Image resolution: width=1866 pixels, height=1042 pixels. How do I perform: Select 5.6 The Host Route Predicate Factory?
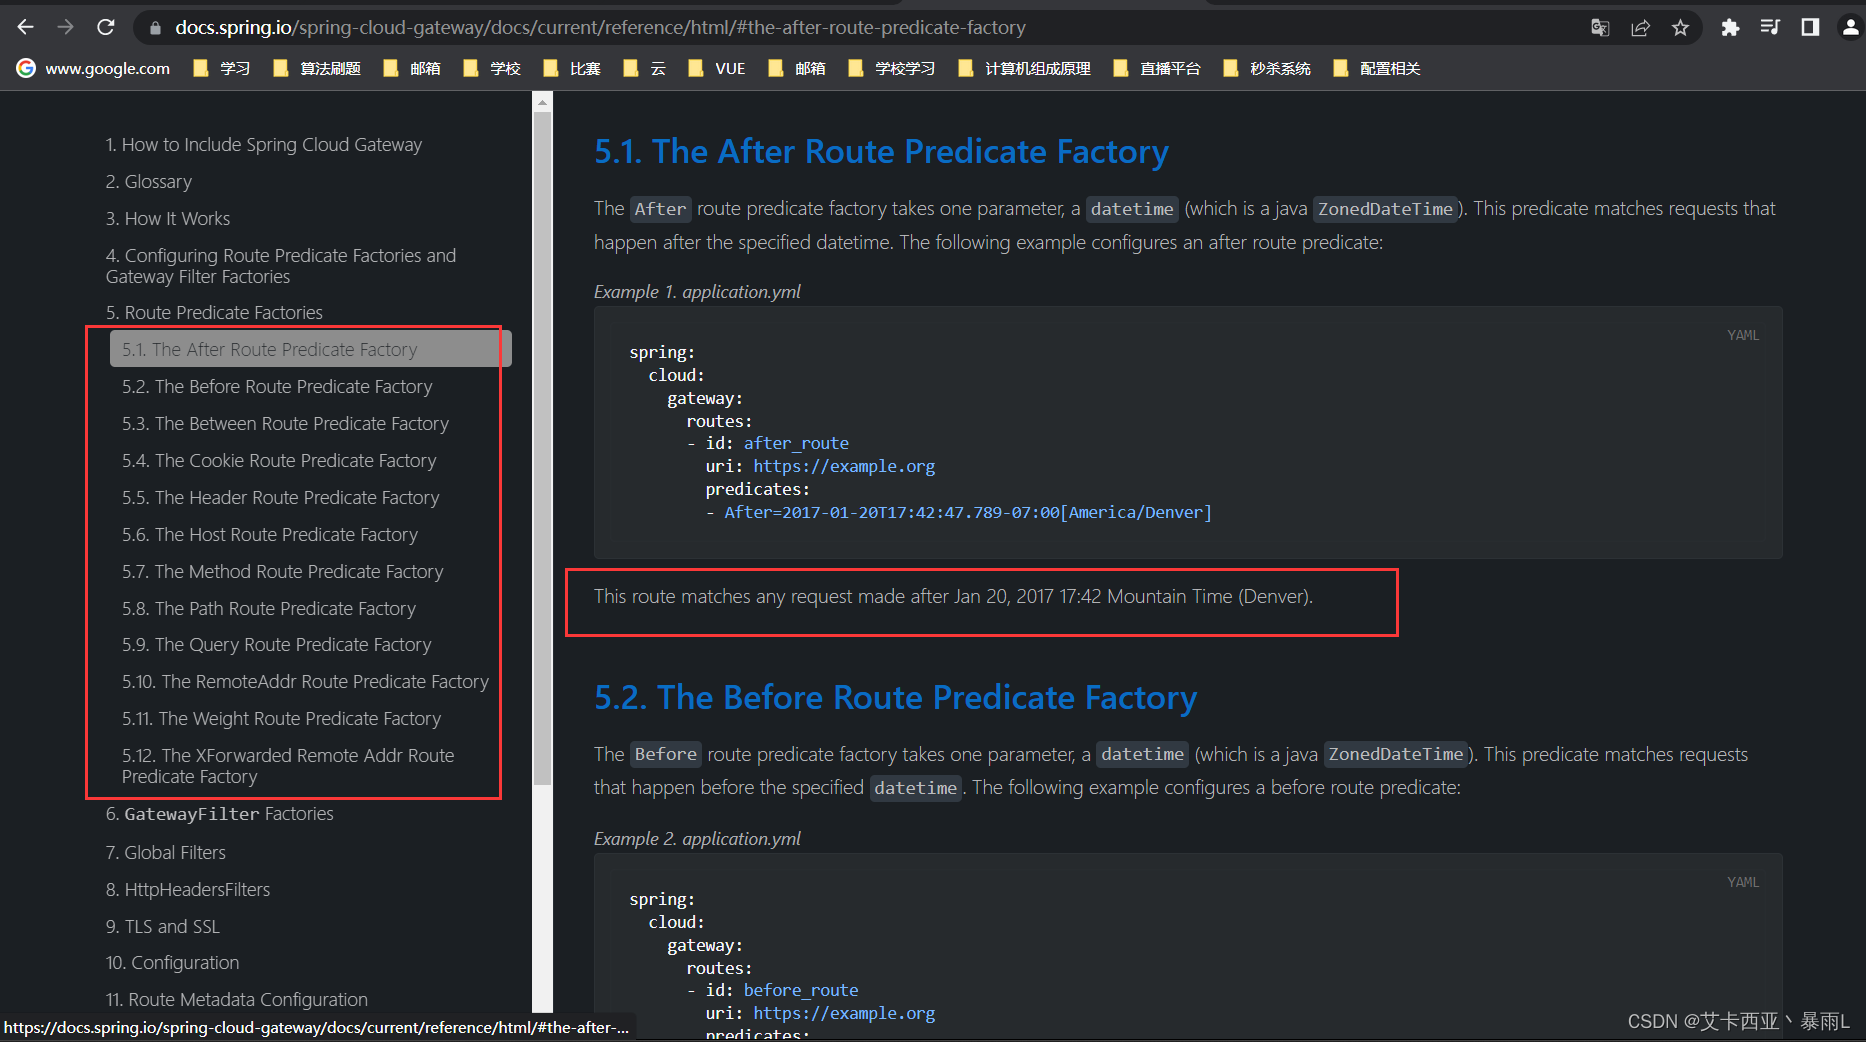(x=270, y=535)
